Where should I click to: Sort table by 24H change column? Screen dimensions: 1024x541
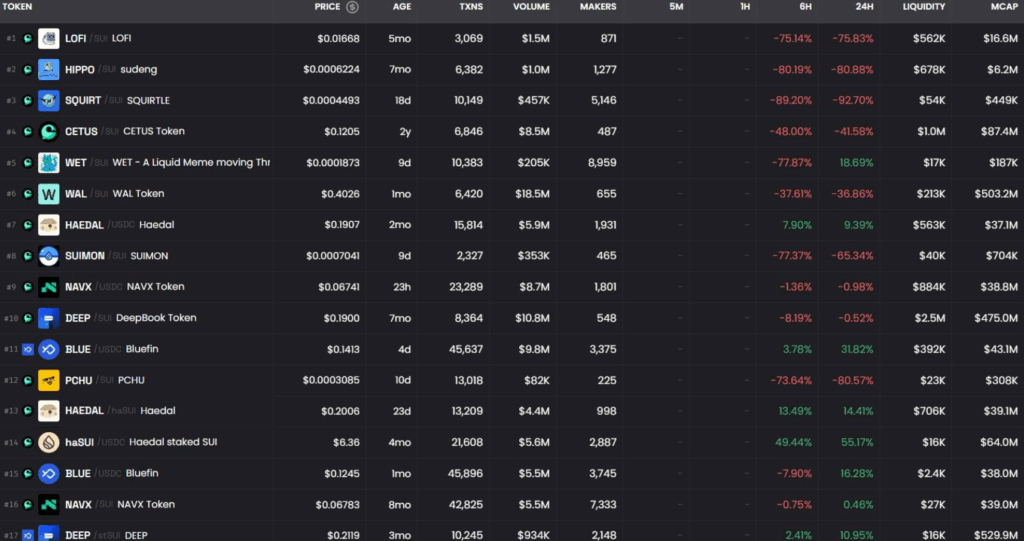point(864,7)
